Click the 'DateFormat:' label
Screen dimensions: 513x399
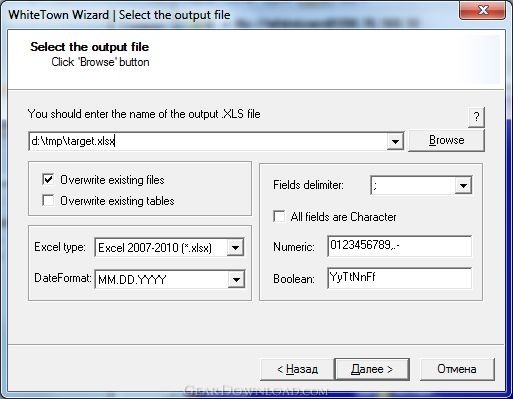63,278
